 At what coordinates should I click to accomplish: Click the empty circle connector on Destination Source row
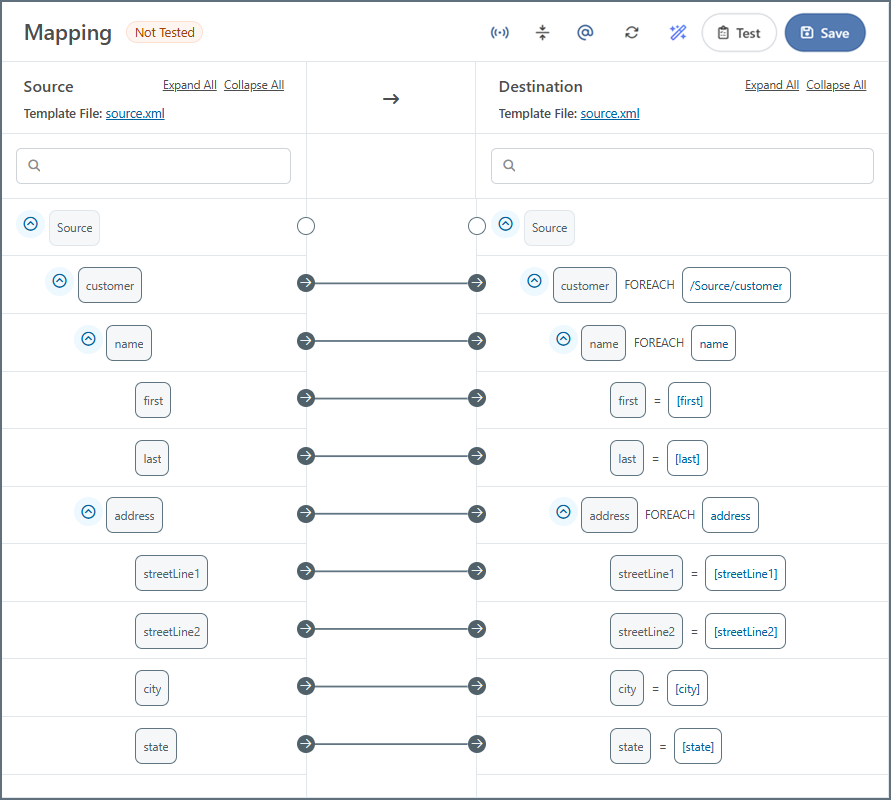click(x=477, y=226)
